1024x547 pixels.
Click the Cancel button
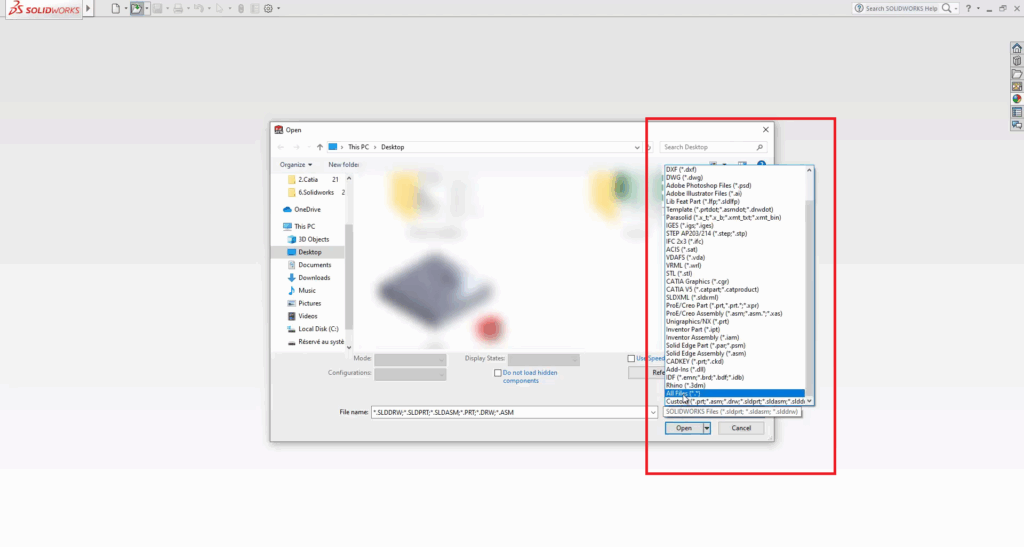tap(741, 428)
